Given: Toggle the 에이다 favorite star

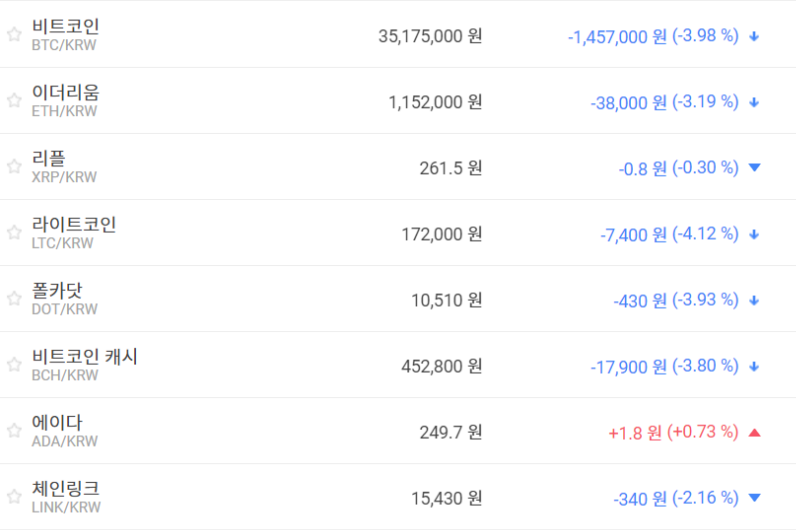Looking at the screenshot, I should click(14, 431).
